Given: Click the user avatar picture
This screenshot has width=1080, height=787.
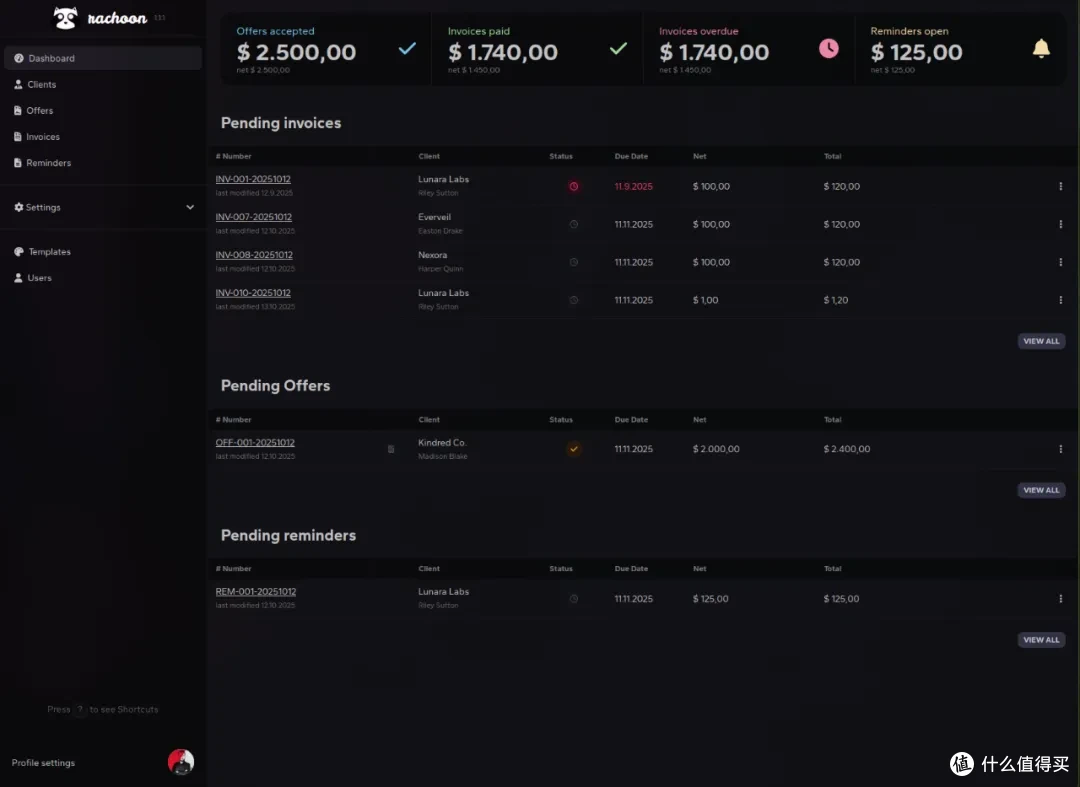Looking at the screenshot, I should point(180,762).
